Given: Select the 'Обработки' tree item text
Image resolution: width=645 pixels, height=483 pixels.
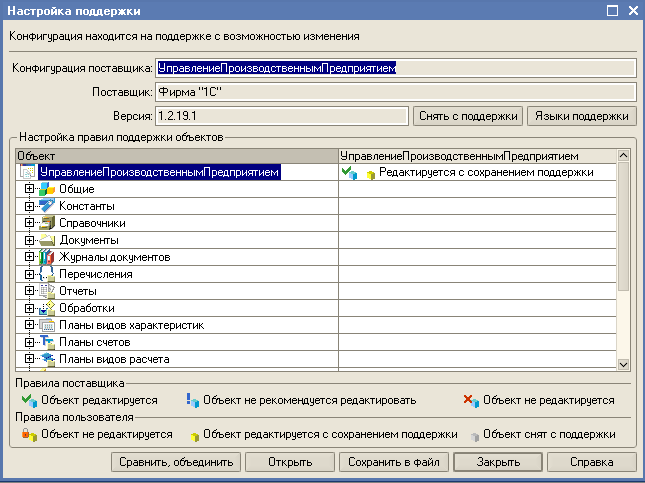Looking at the screenshot, I should click(x=87, y=308).
